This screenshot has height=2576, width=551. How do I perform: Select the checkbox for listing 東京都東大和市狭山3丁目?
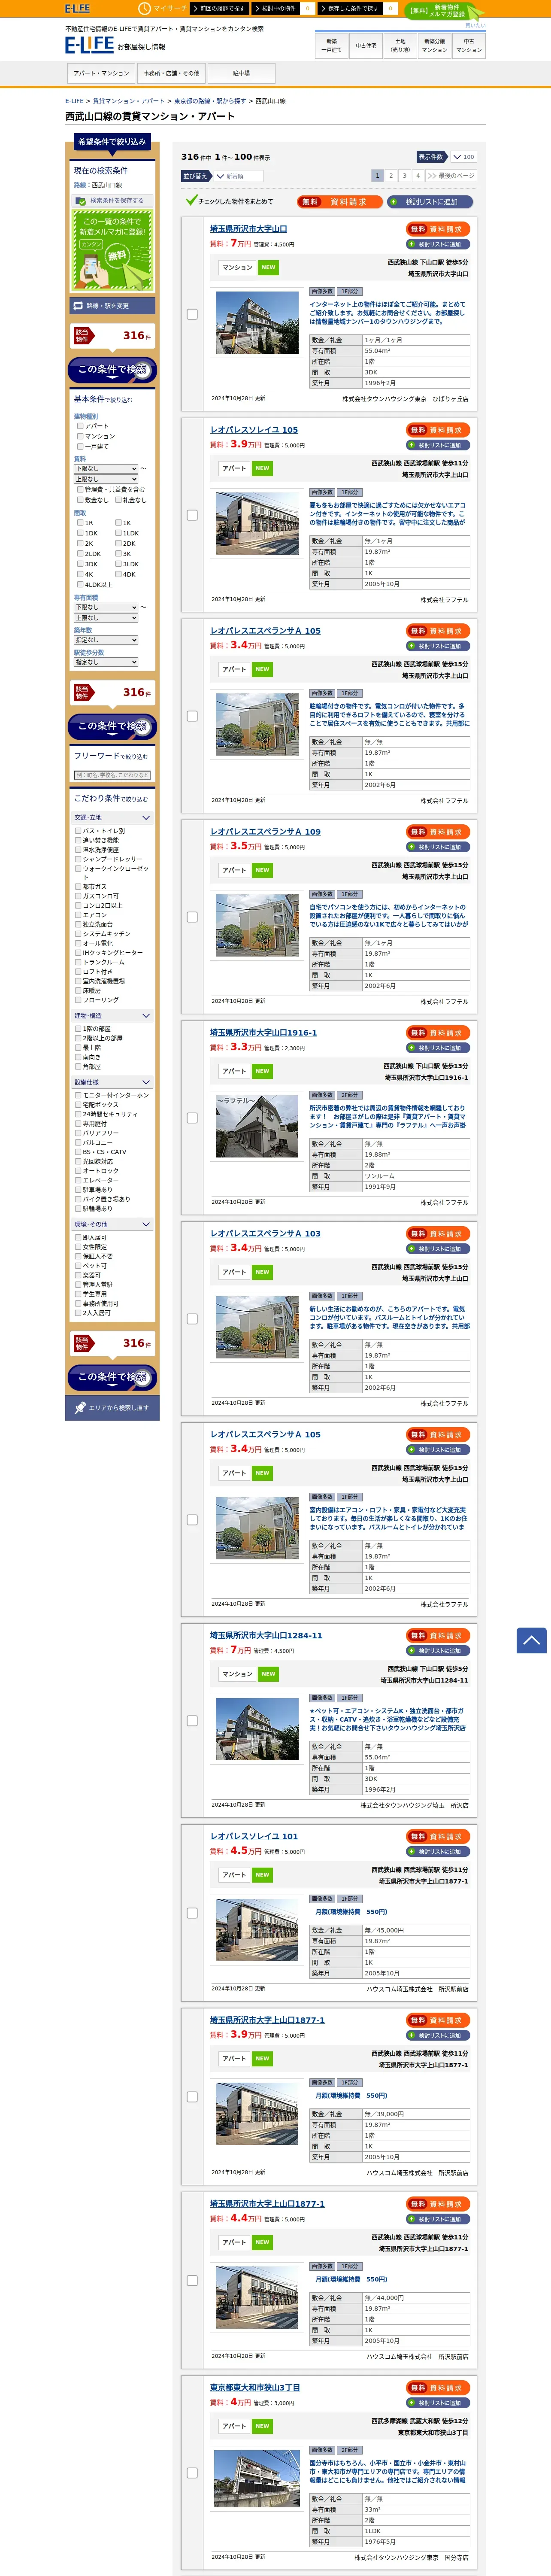192,2473
